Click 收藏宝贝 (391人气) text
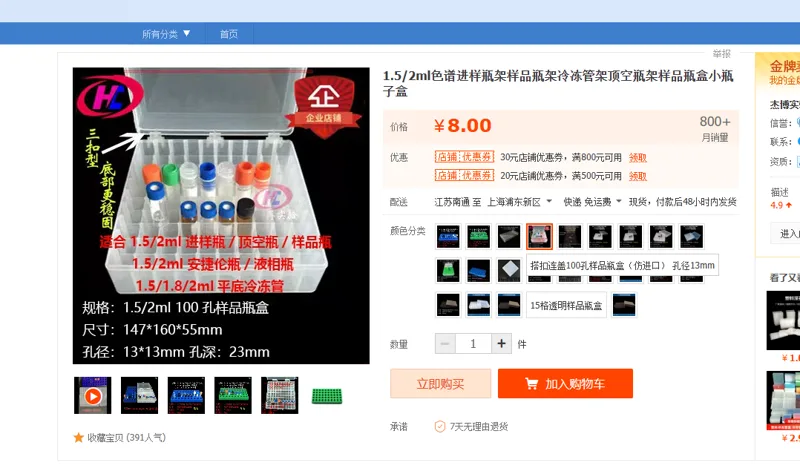This screenshot has width=800, height=474. (x=126, y=437)
